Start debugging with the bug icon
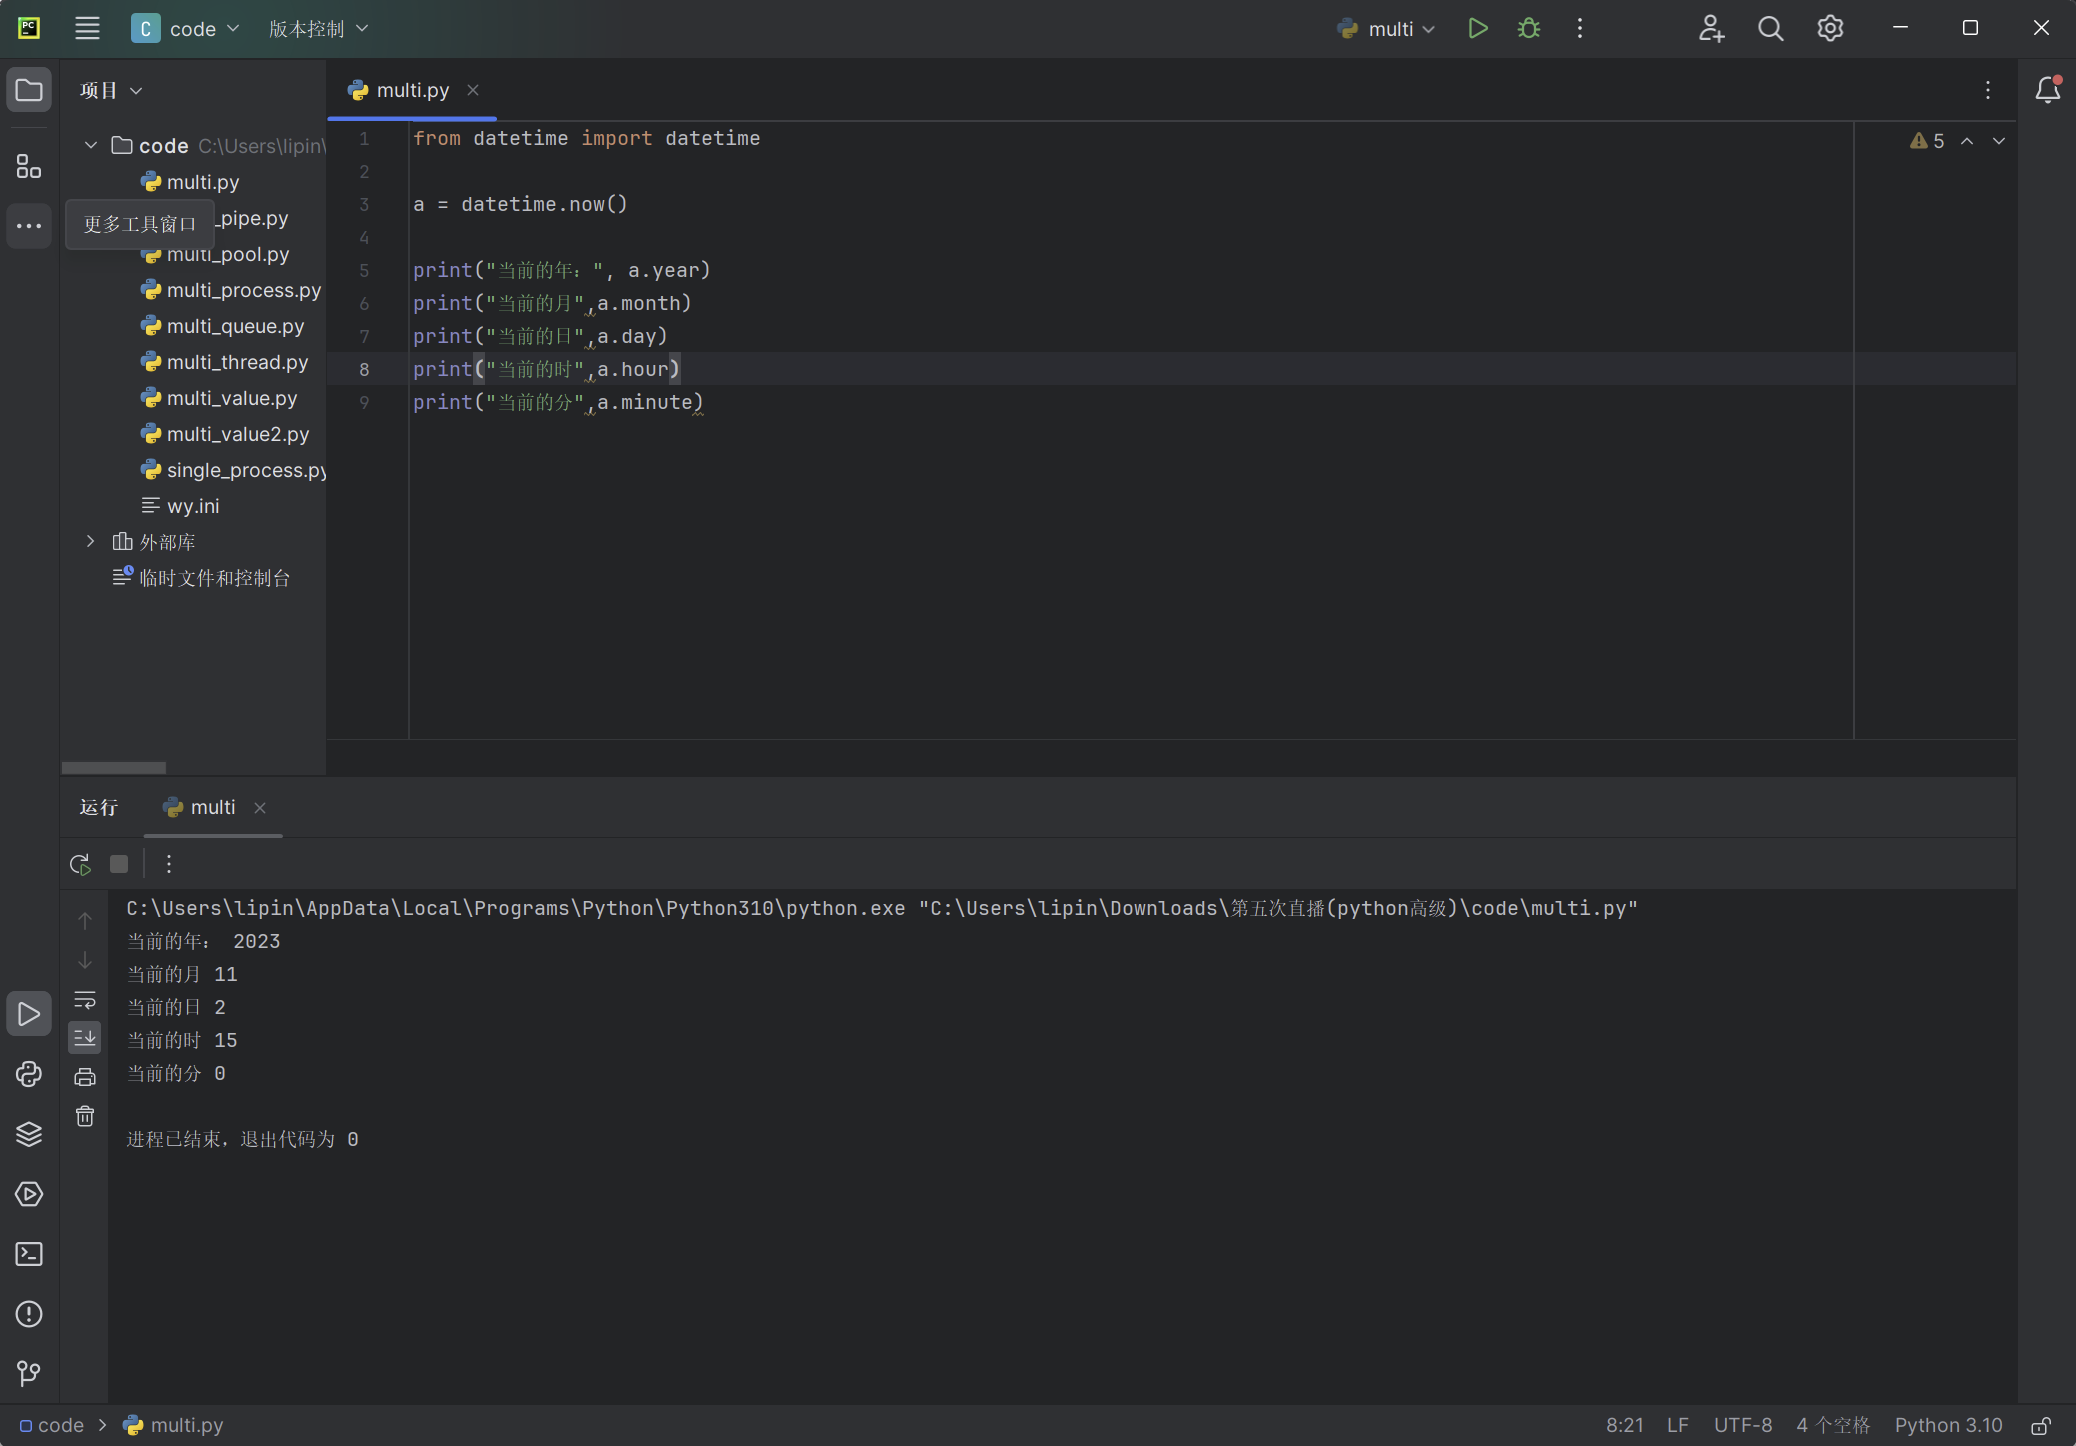The height and width of the screenshot is (1446, 2076). [1529, 28]
